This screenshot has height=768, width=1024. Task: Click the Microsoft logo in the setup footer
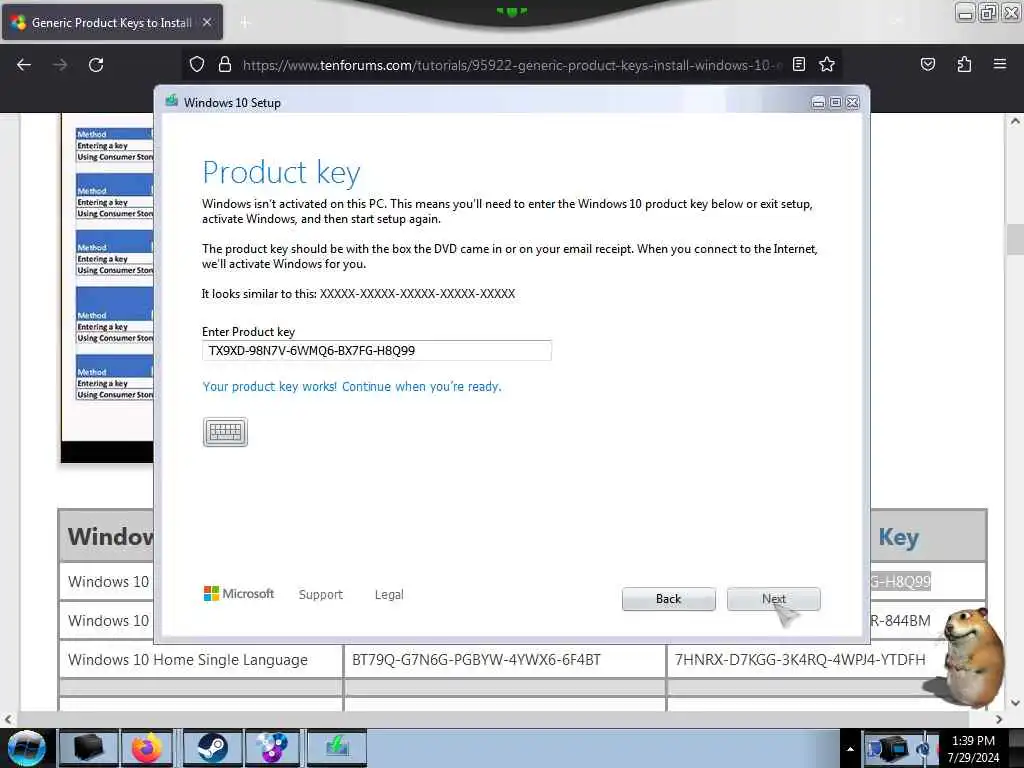pyautogui.click(x=239, y=594)
